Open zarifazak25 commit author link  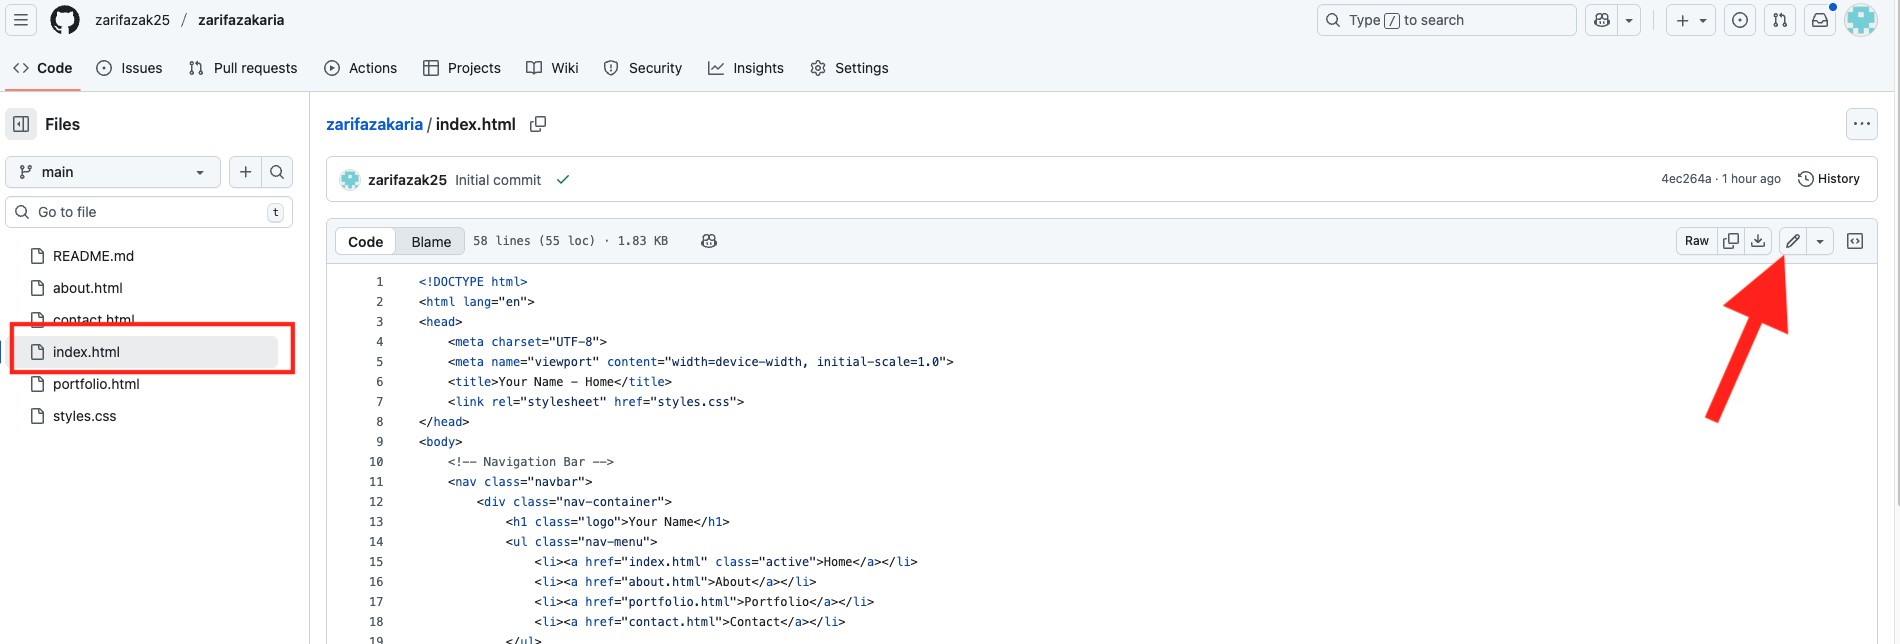tap(407, 180)
